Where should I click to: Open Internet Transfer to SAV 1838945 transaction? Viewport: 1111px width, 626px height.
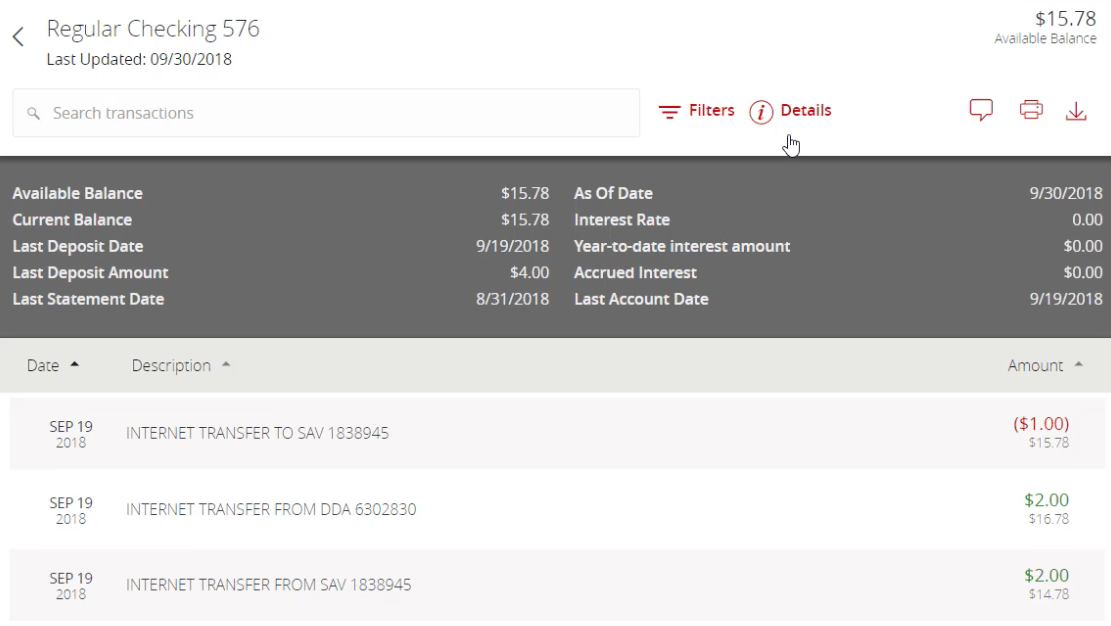click(x=257, y=434)
